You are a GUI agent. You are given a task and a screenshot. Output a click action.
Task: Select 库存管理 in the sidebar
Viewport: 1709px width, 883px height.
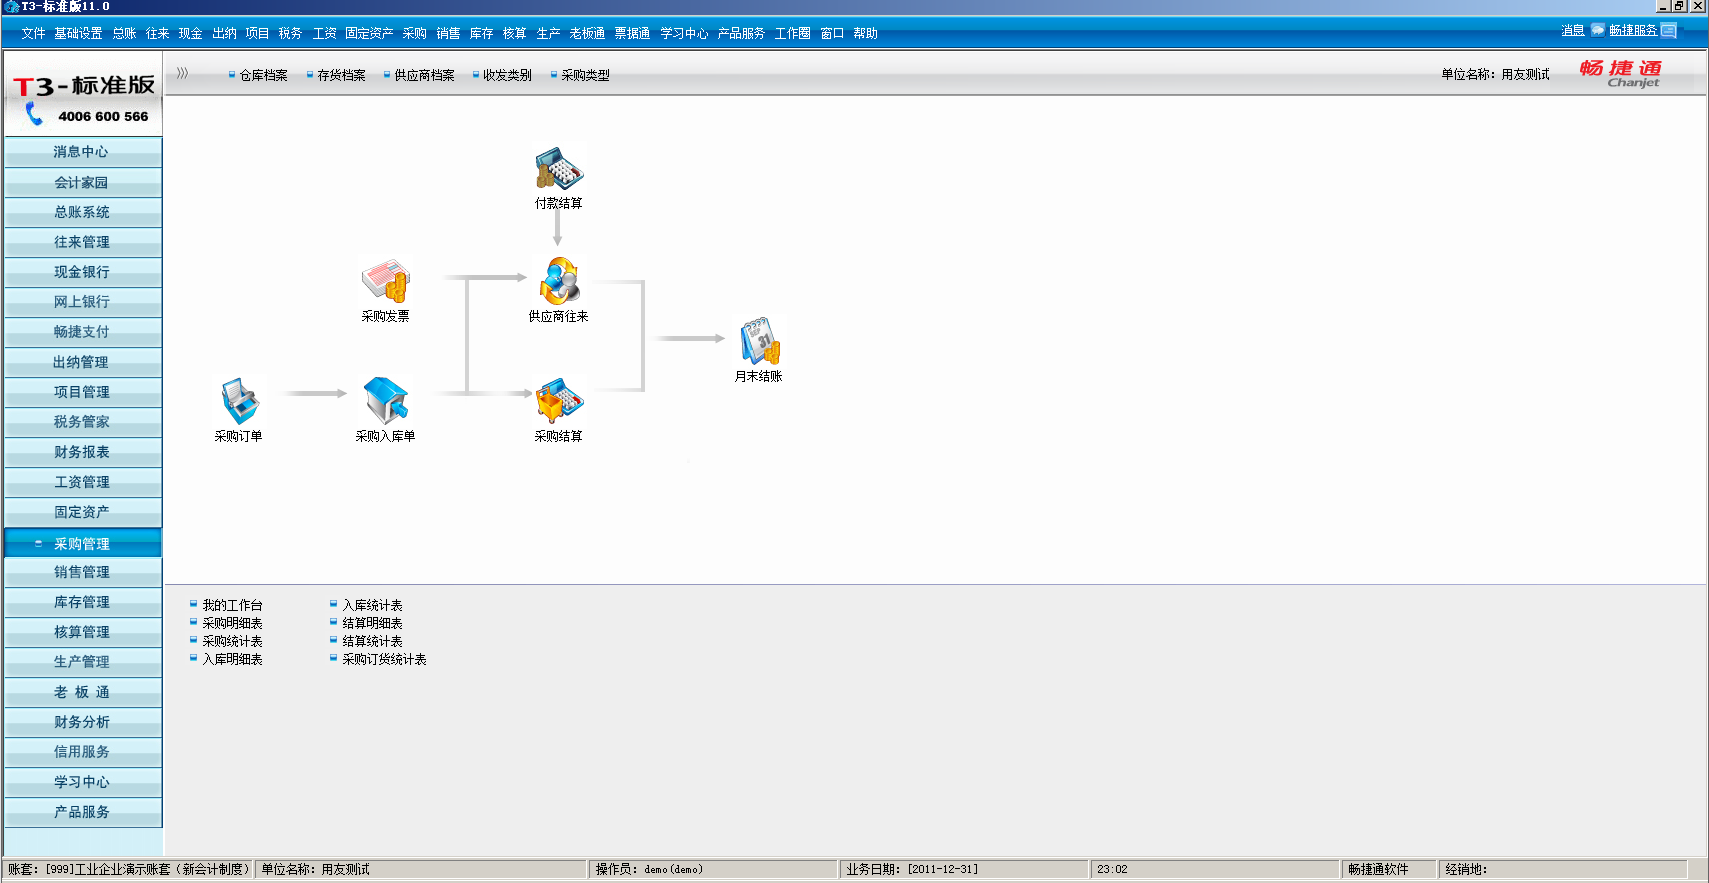[x=83, y=602]
